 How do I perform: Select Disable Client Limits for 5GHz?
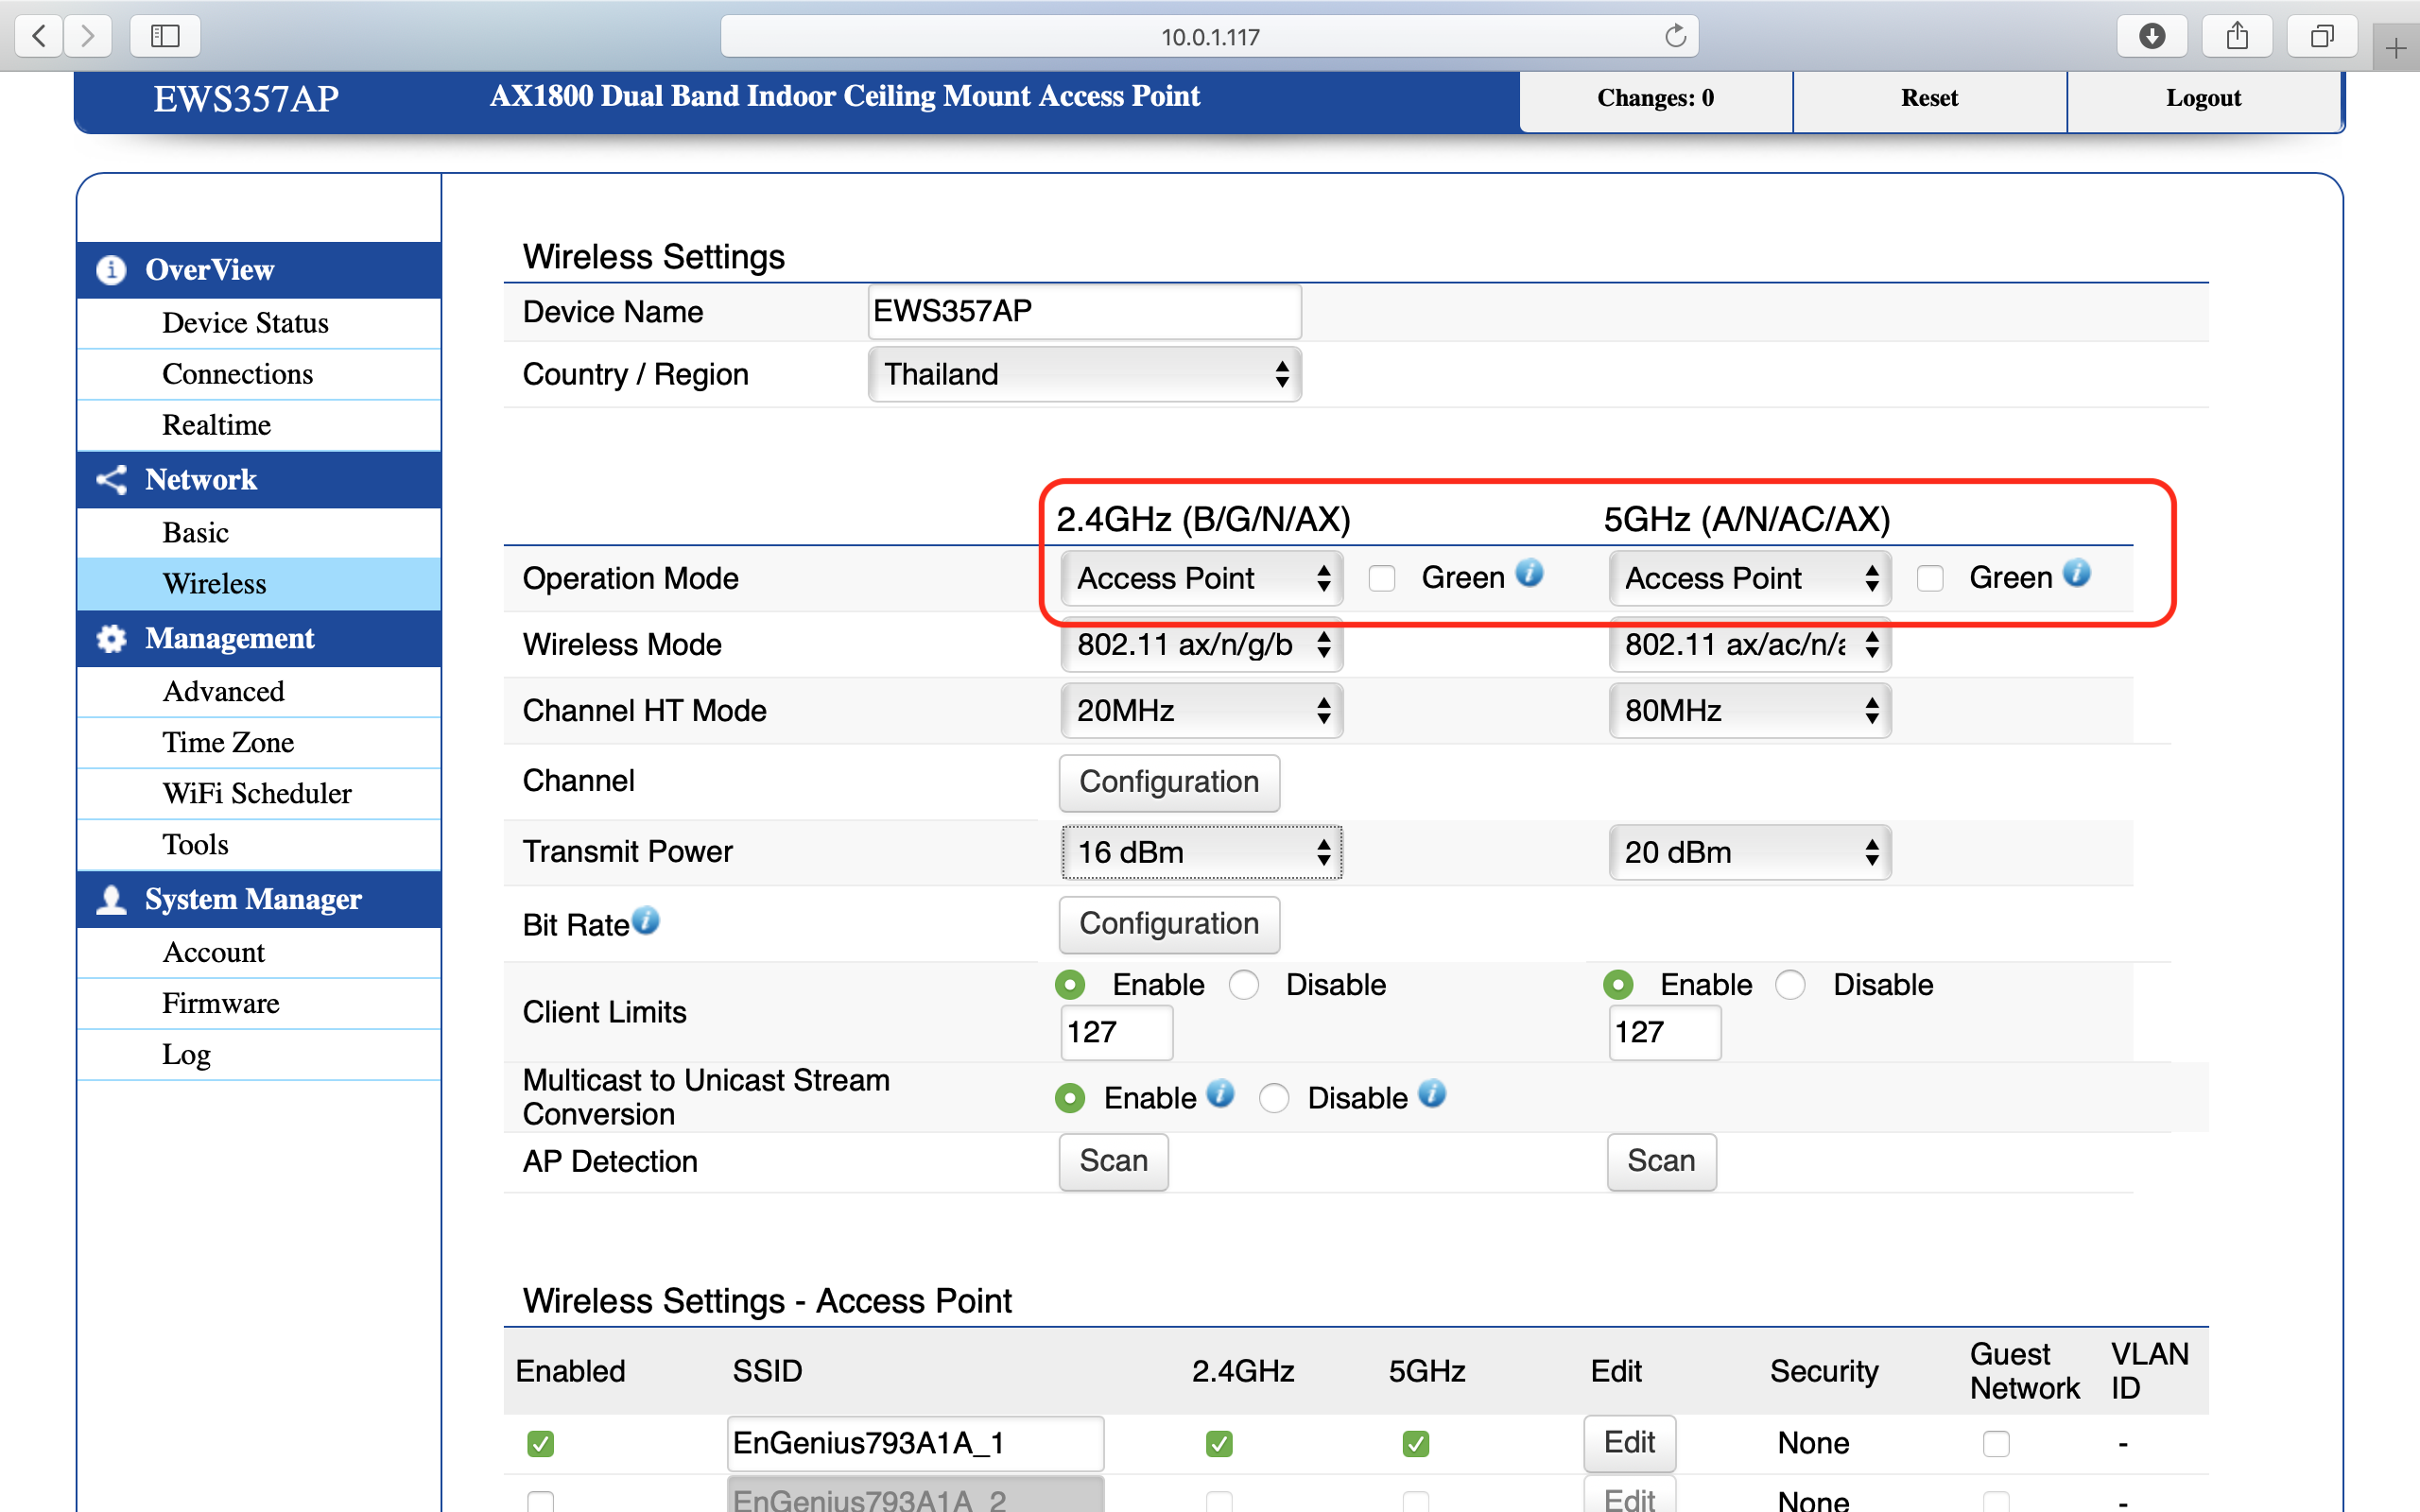[1790, 985]
